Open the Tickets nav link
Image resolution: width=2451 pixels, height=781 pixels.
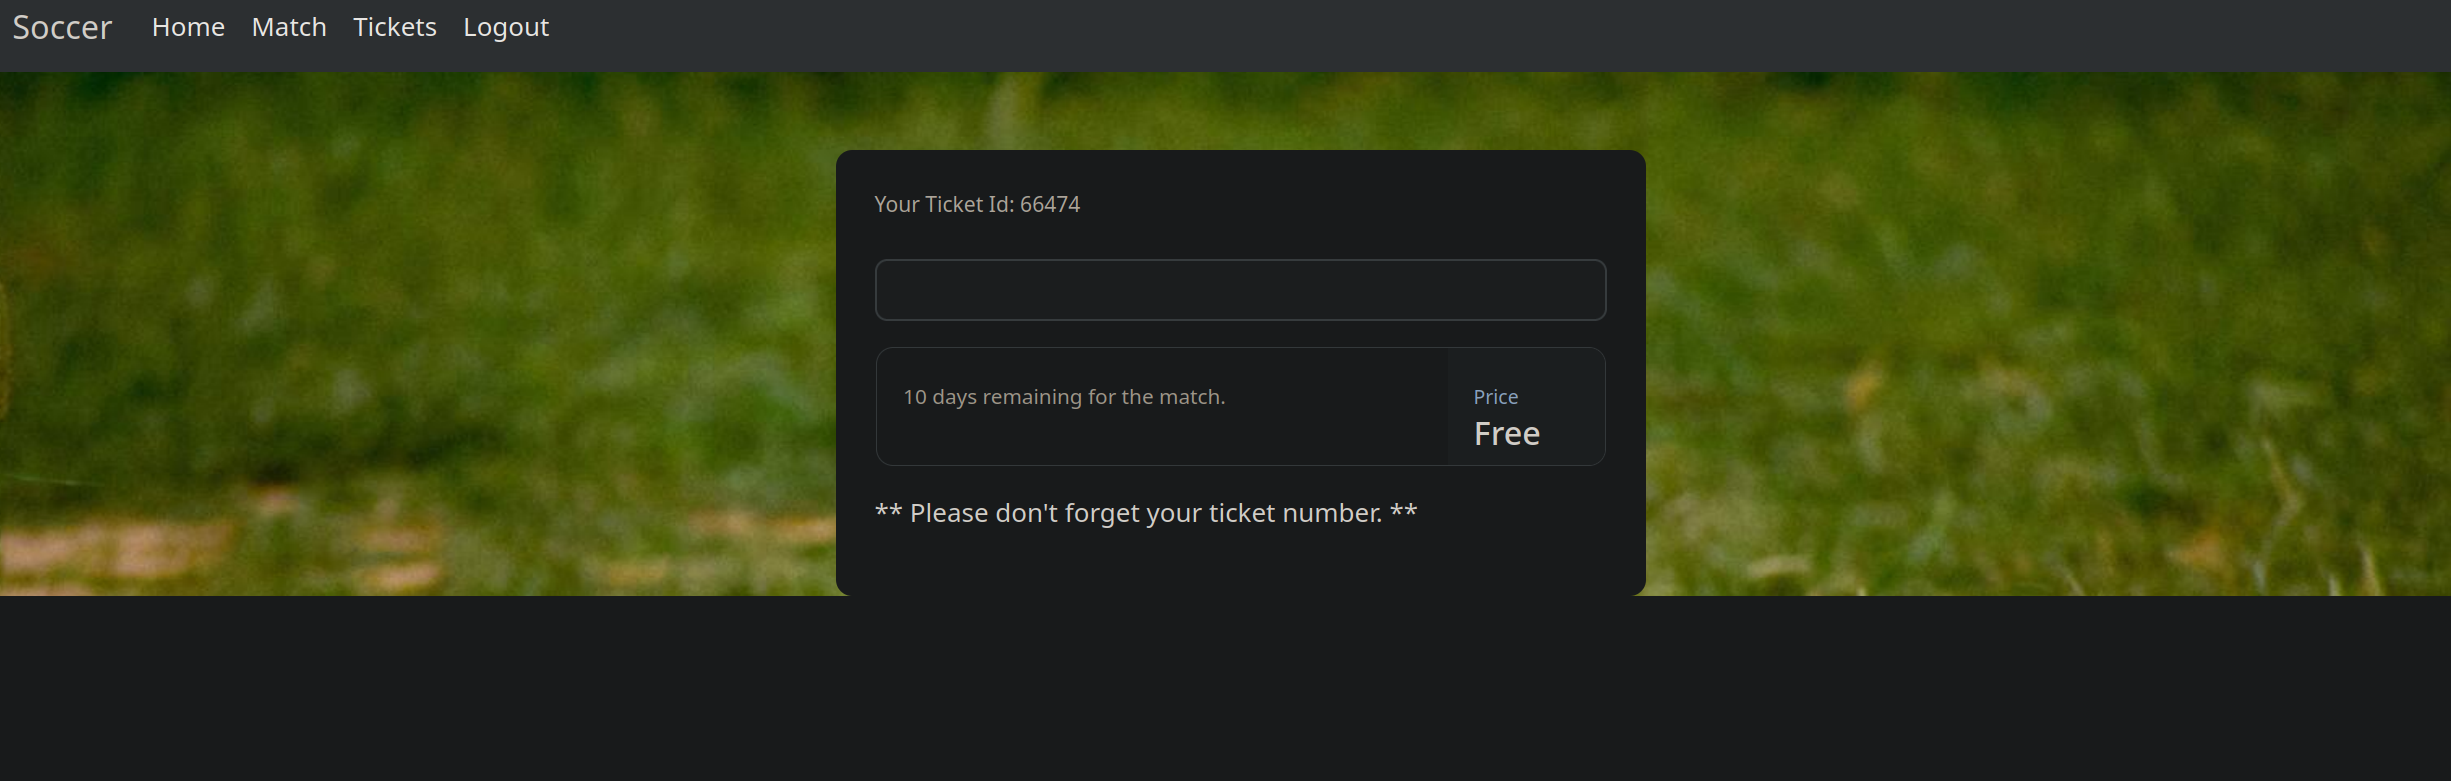(395, 28)
